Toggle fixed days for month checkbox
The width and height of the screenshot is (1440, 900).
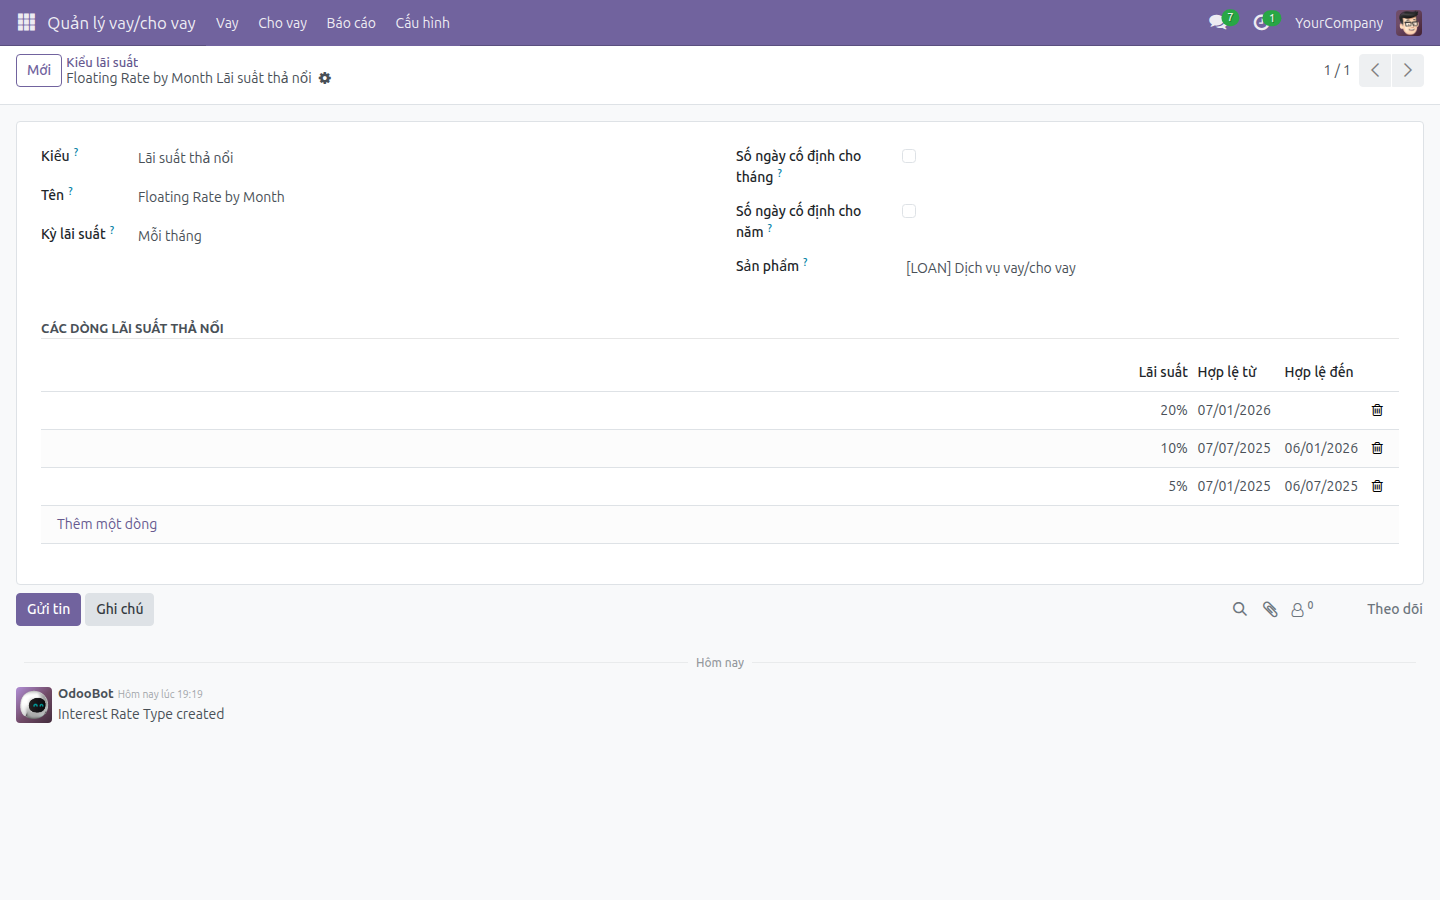[x=909, y=156]
